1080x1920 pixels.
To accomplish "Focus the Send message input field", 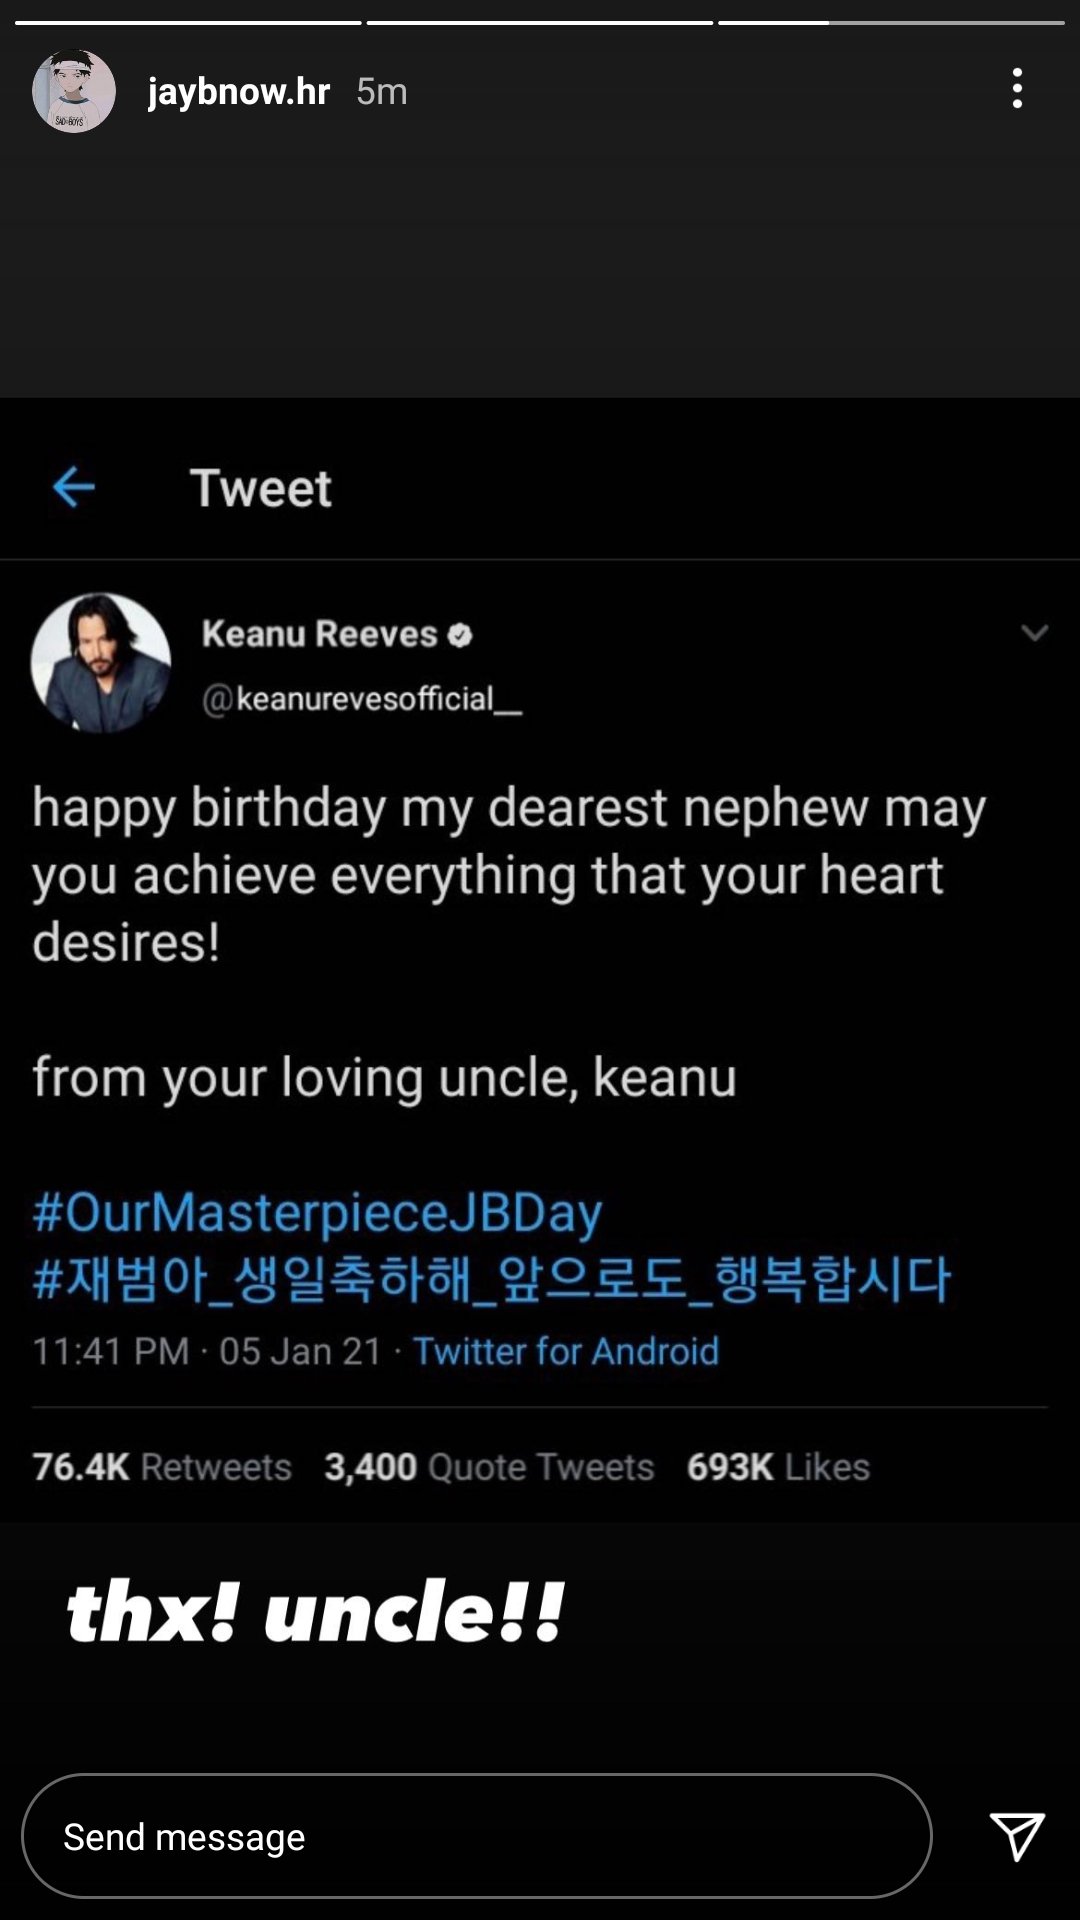I will click(x=476, y=1836).
